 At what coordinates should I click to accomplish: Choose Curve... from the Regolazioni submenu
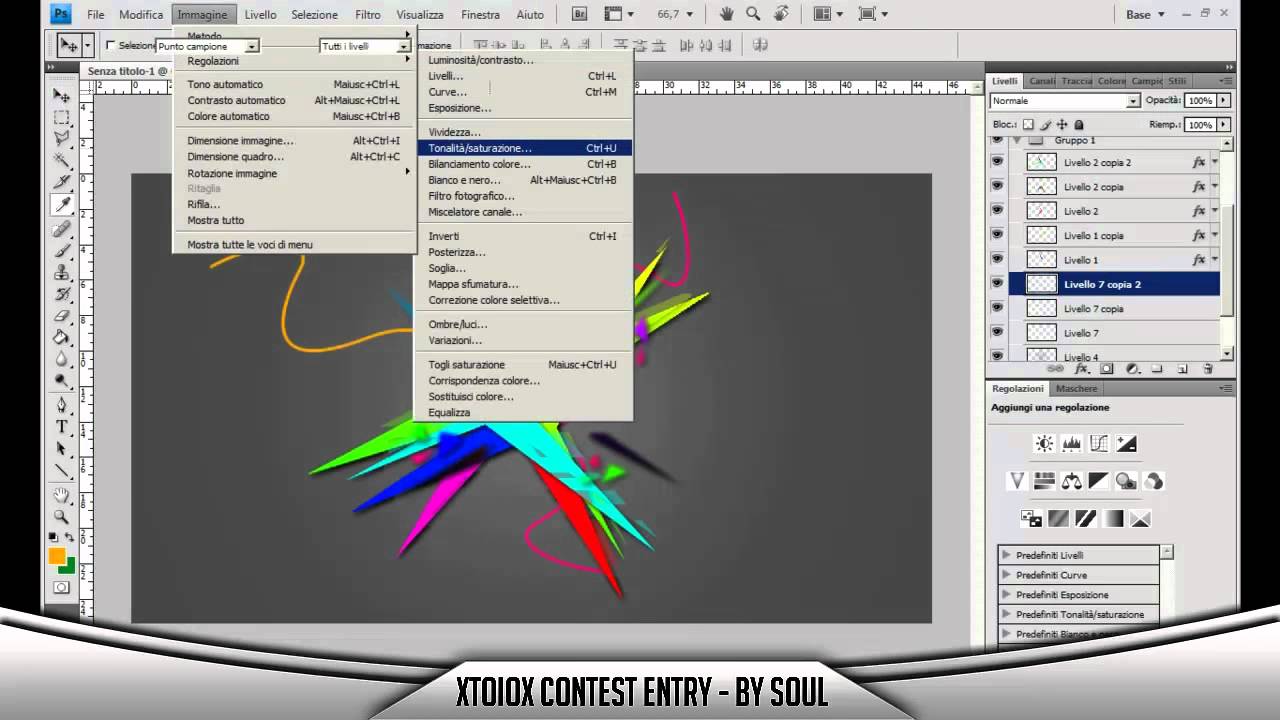523,92
